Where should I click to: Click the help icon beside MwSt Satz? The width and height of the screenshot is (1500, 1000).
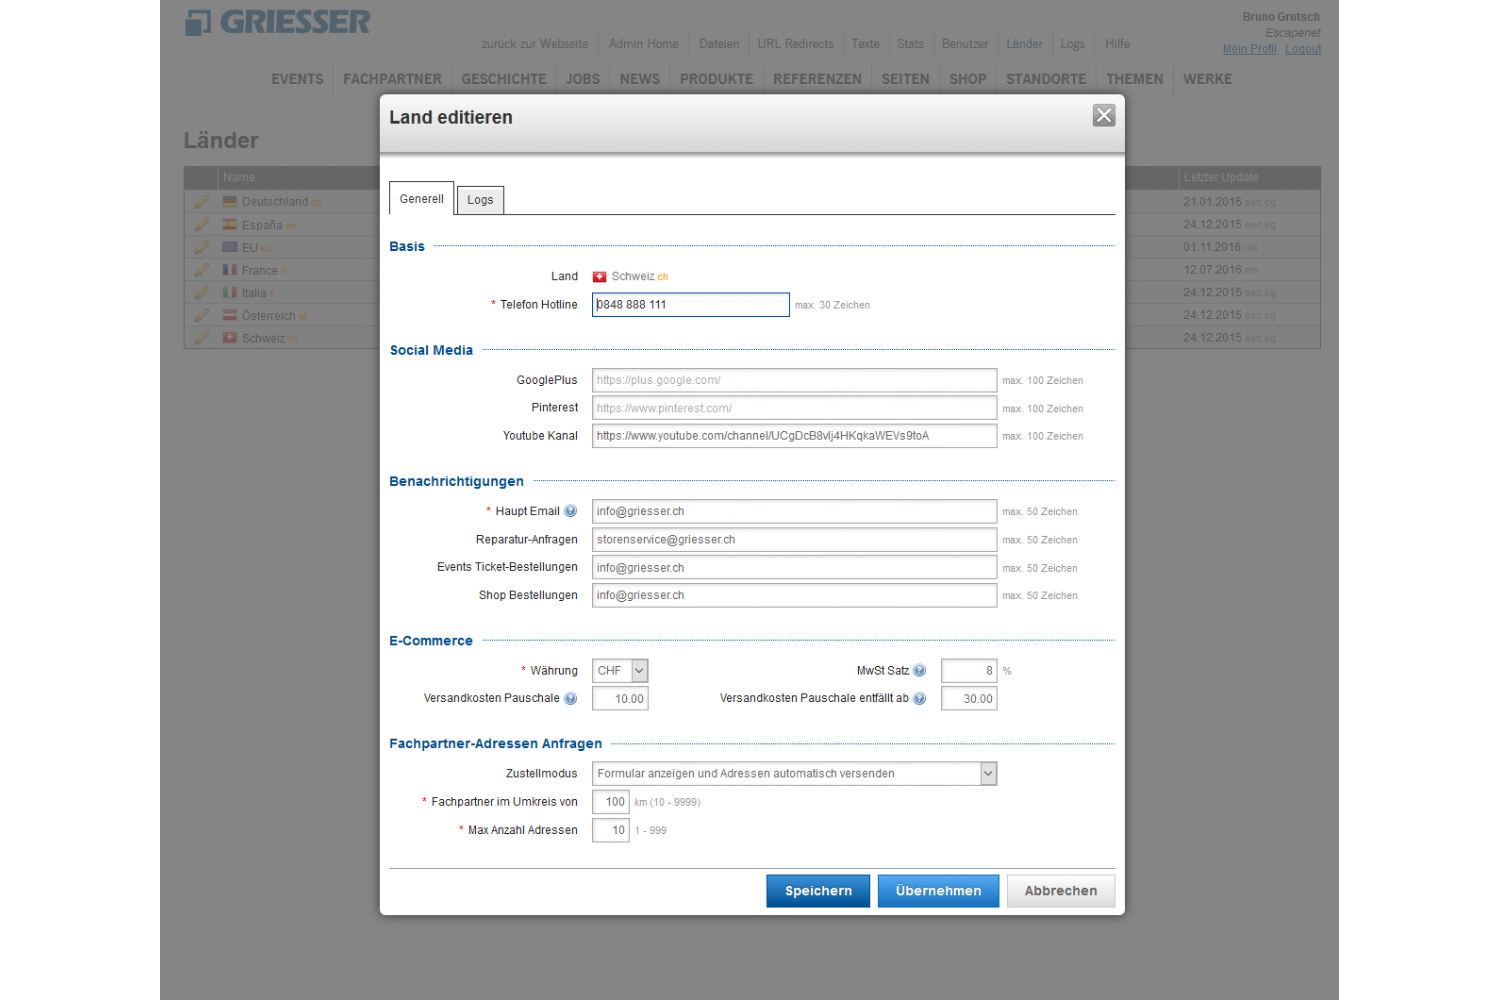coord(919,671)
